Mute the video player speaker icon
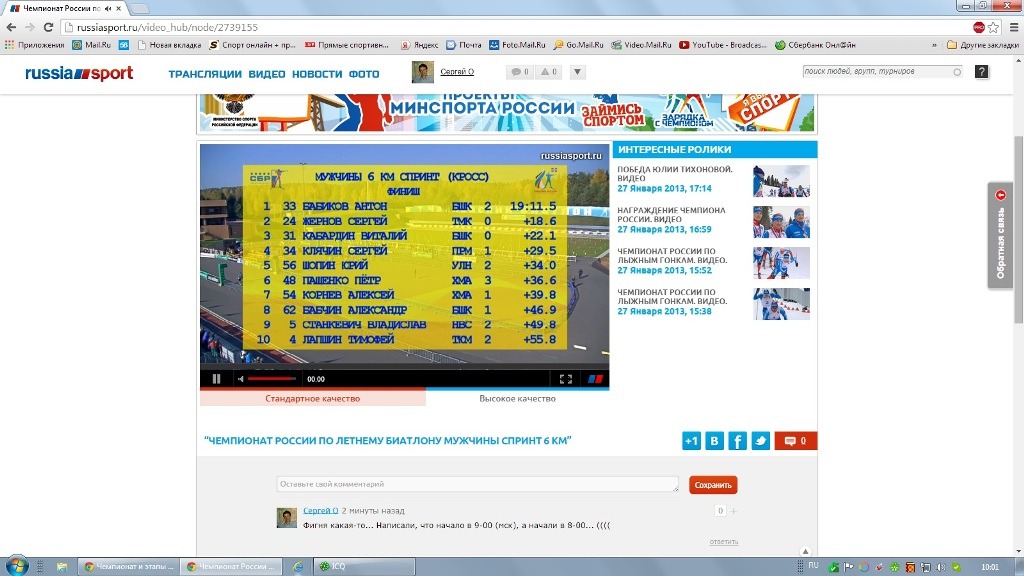Image resolution: width=1024 pixels, height=576 pixels. pyautogui.click(x=240, y=379)
